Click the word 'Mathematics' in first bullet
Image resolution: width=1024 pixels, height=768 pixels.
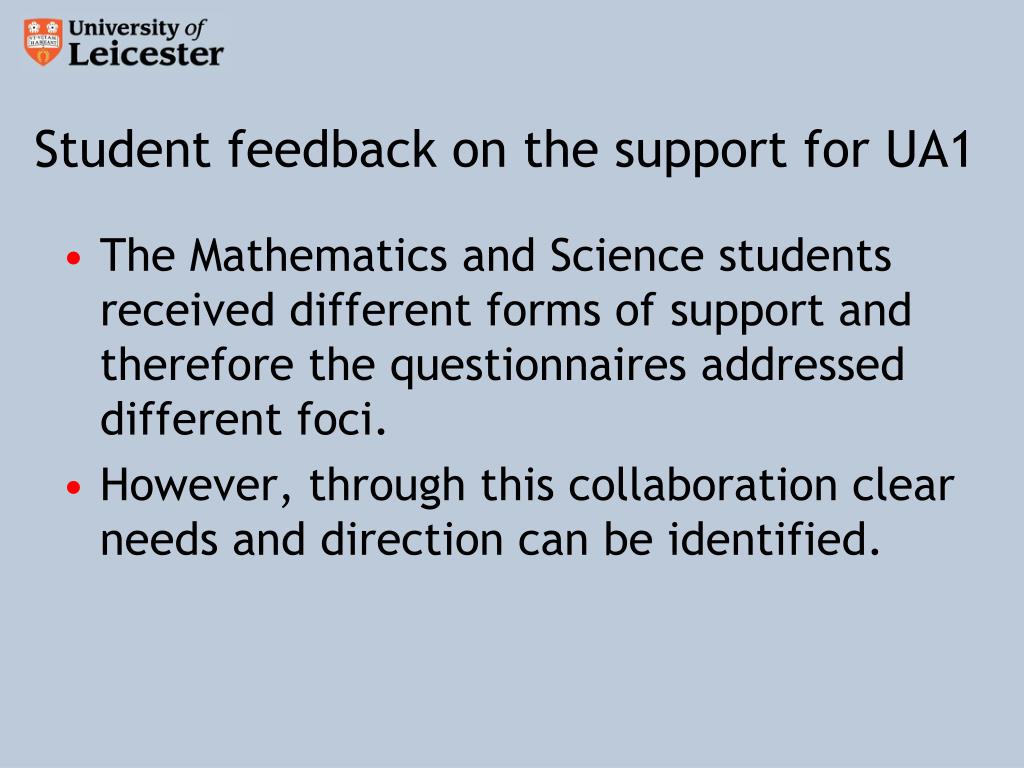click(318, 255)
